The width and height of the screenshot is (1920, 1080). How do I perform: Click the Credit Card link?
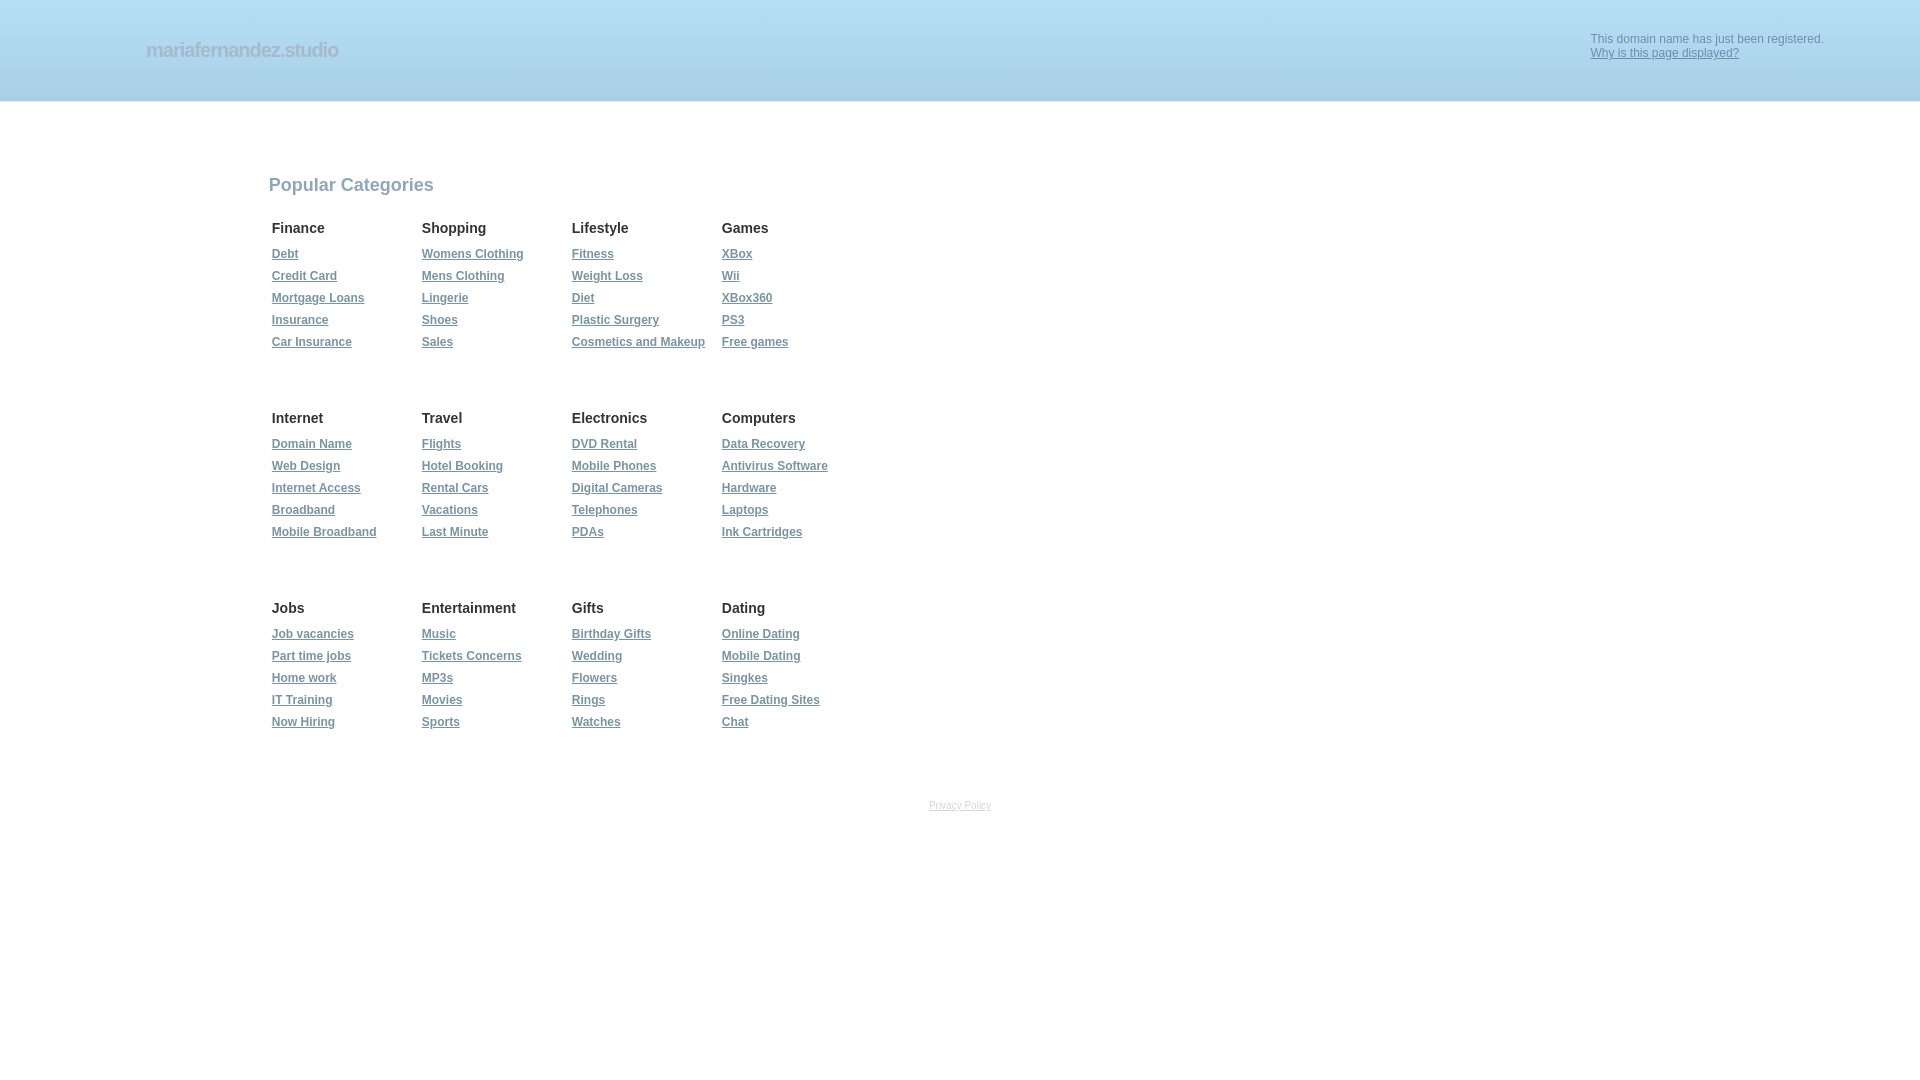click(304, 276)
